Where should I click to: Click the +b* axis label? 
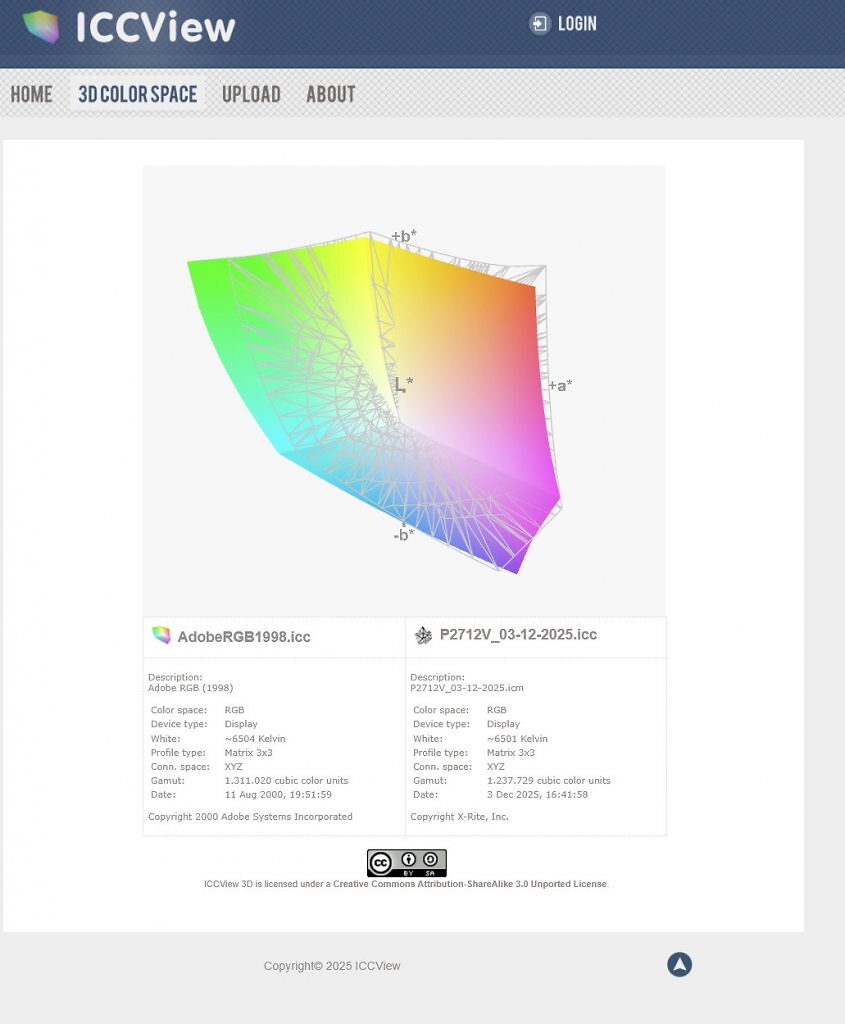pyautogui.click(x=404, y=236)
